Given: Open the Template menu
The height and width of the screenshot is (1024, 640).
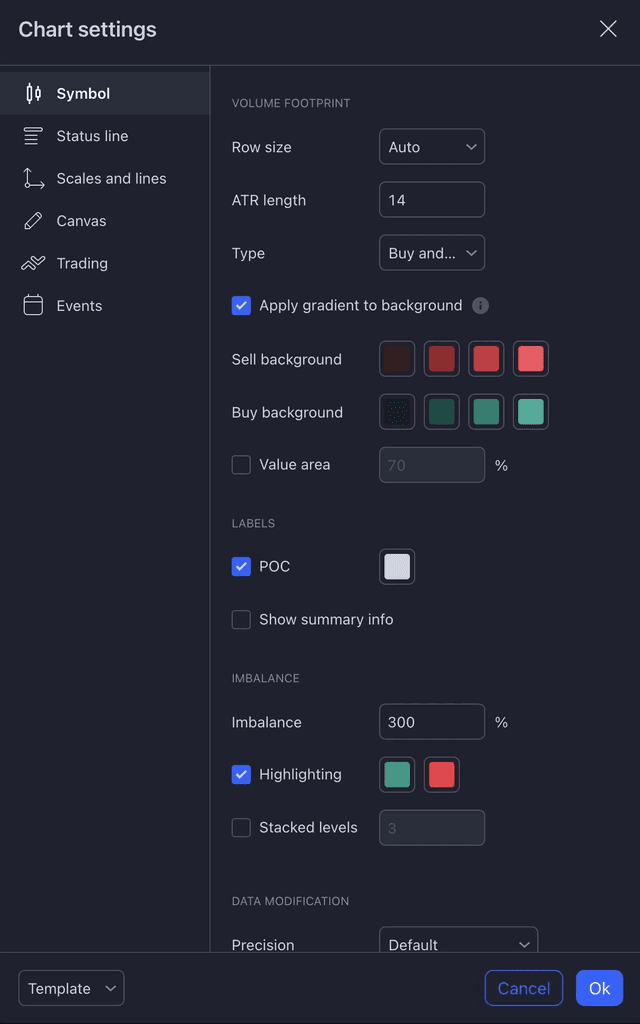Looking at the screenshot, I should tap(71, 988).
